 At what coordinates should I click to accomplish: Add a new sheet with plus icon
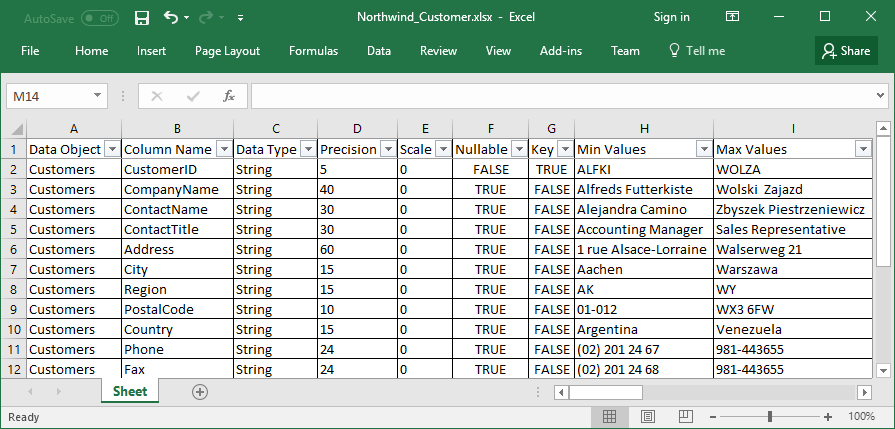200,392
